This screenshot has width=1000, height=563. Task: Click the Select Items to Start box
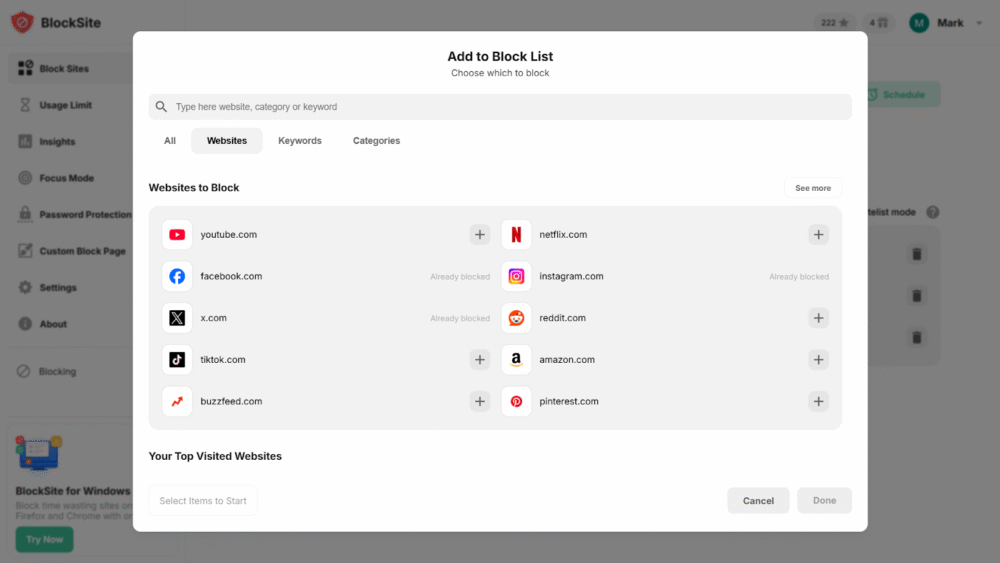(203, 501)
